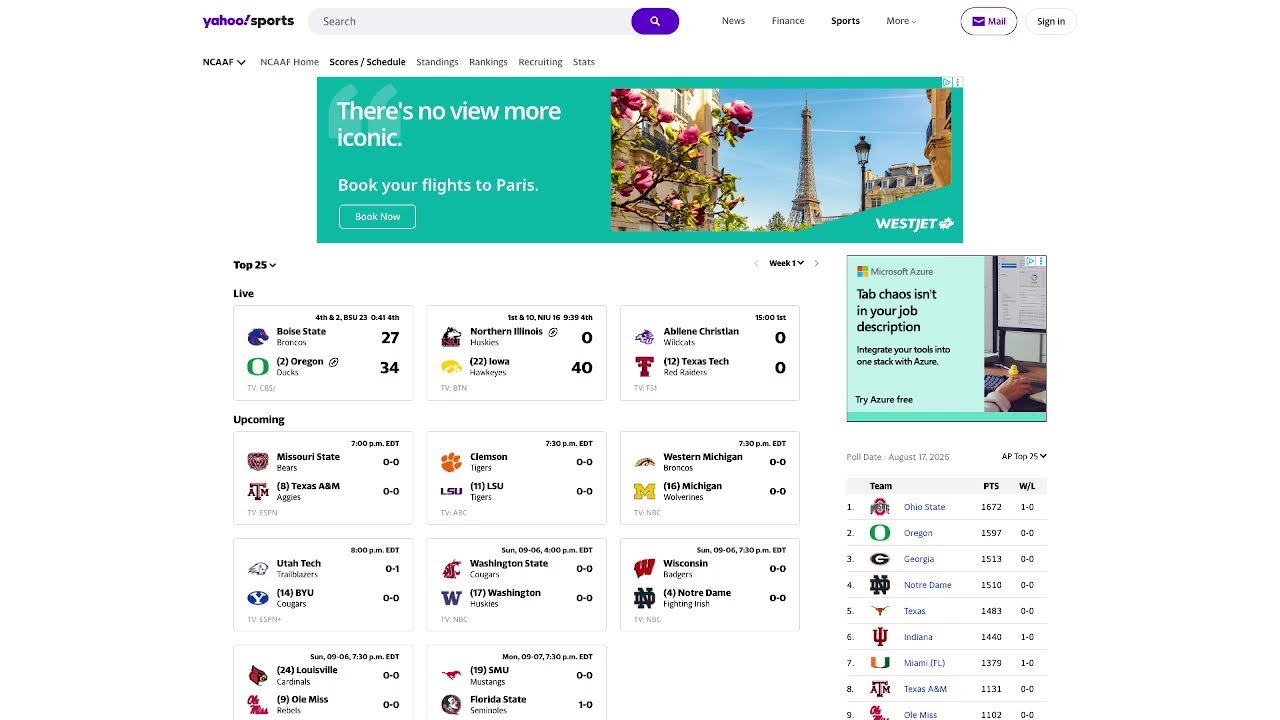Viewport: 1280px width, 720px height.
Task: Click the Michigan Wolverines logo
Action: 645,491
